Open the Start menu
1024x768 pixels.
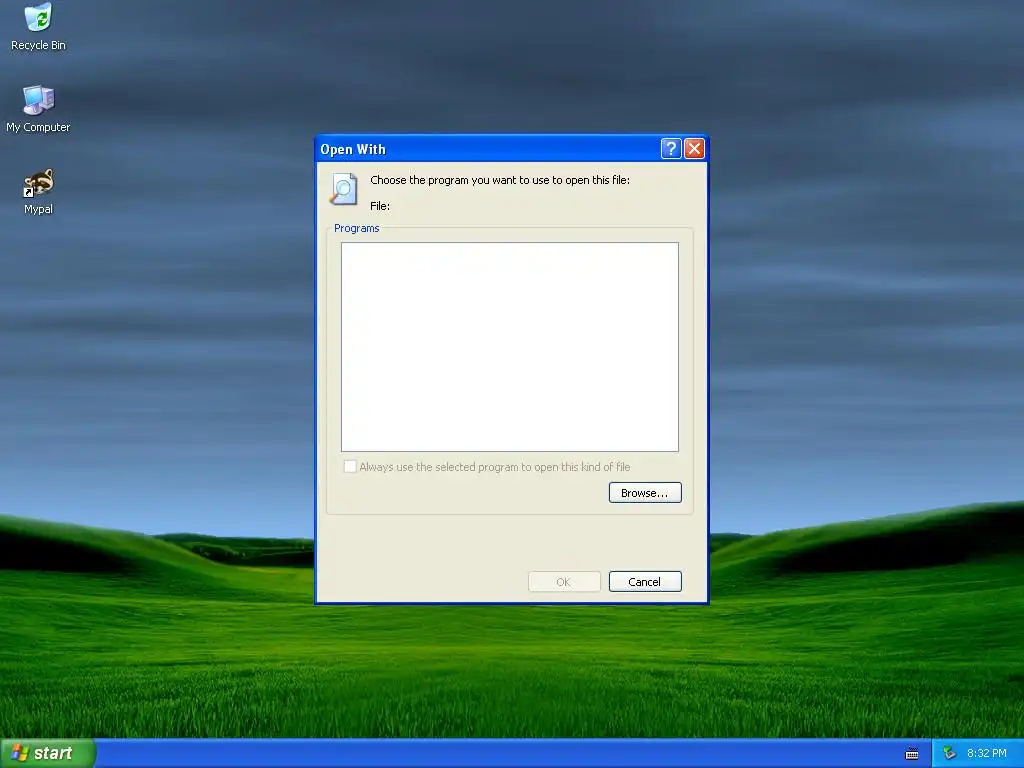pyautogui.click(x=48, y=753)
